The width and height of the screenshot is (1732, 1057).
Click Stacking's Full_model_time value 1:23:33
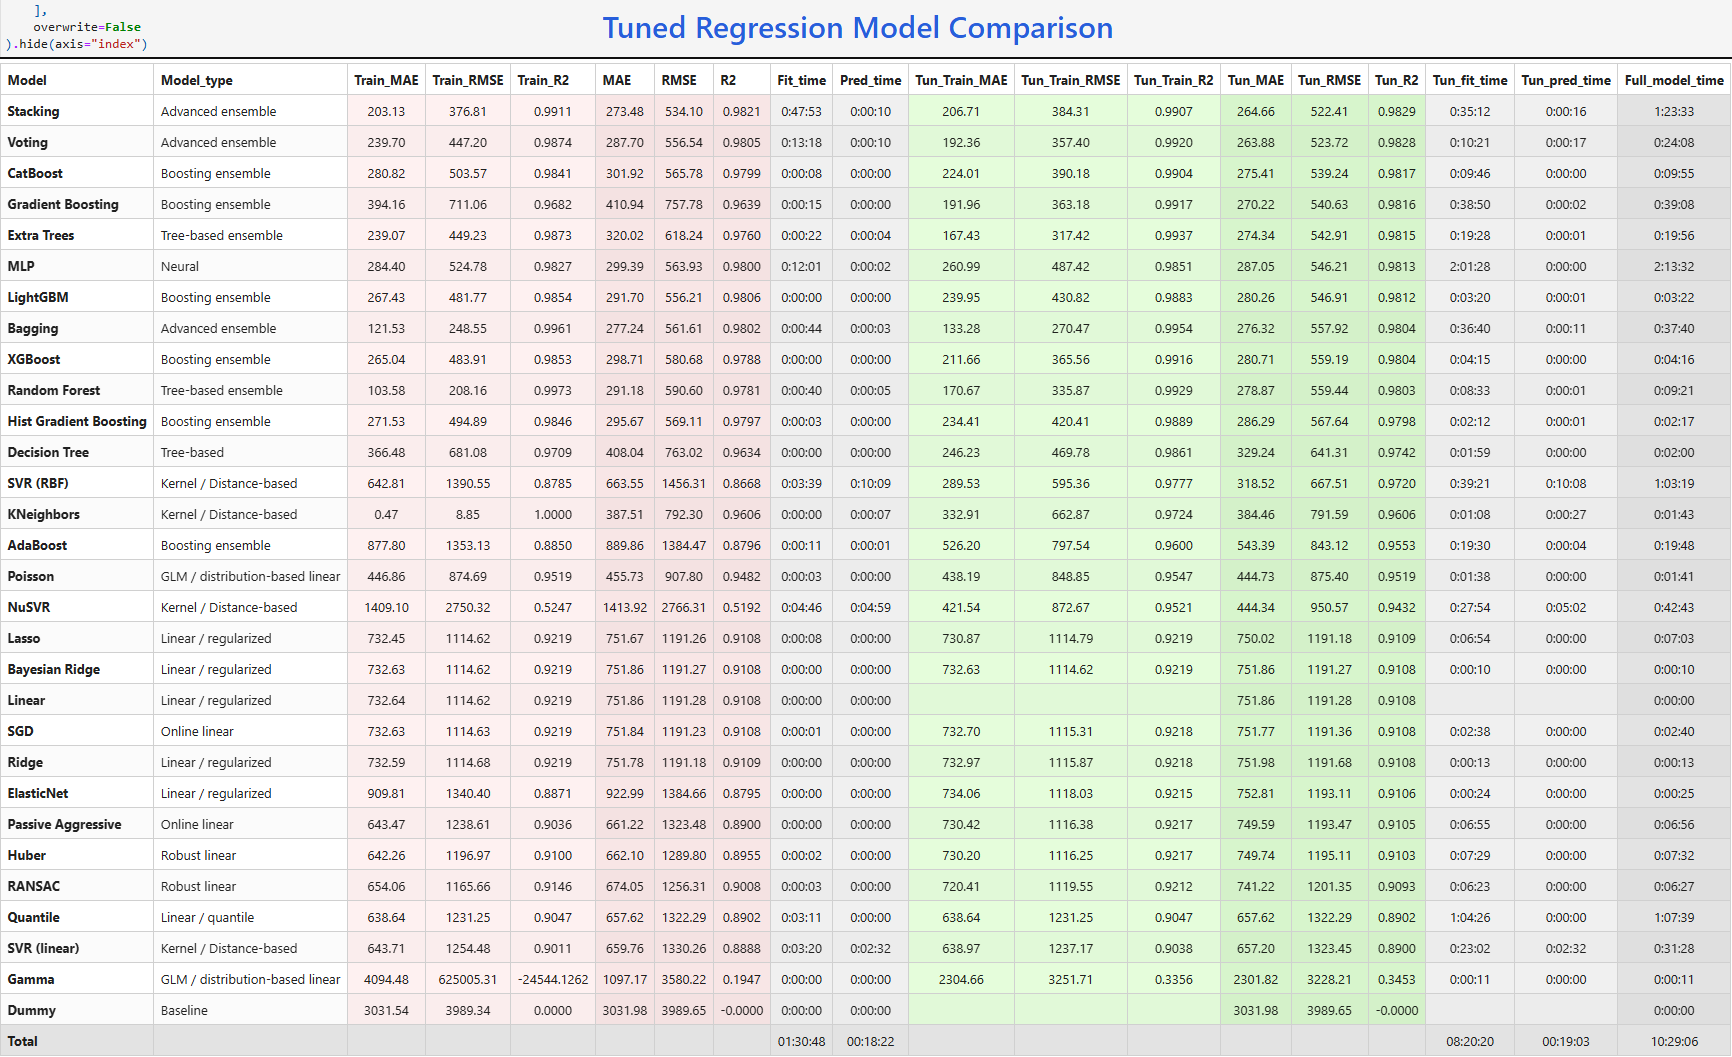click(1674, 111)
